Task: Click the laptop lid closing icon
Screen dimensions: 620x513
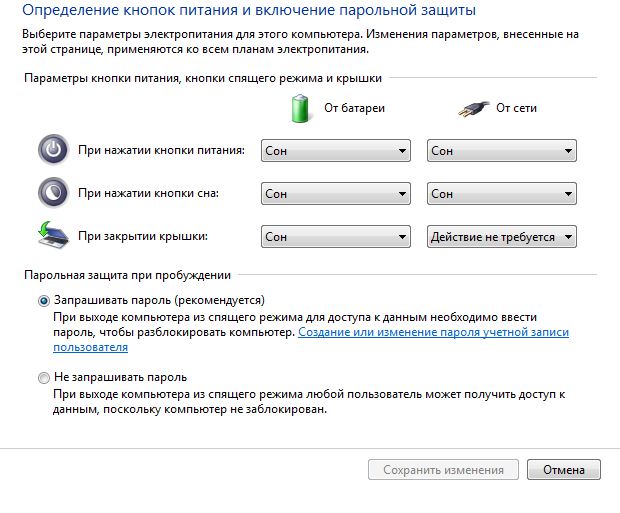Action: click(52, 236)
